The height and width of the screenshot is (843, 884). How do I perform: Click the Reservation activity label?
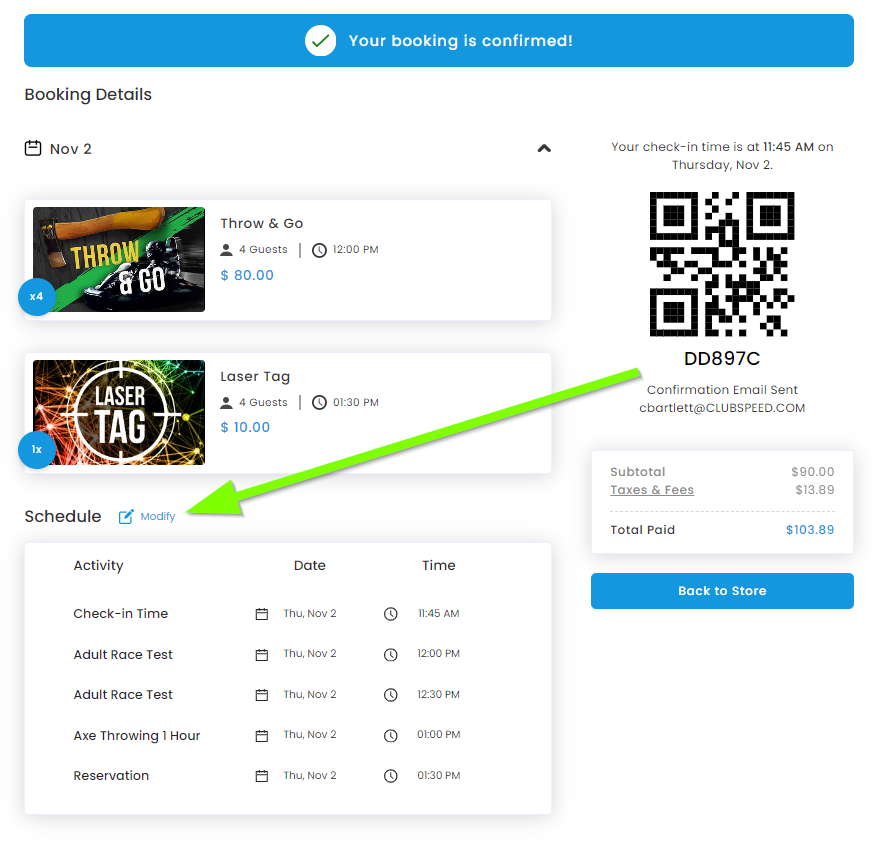pyautogui.click(x=111, y=775)
